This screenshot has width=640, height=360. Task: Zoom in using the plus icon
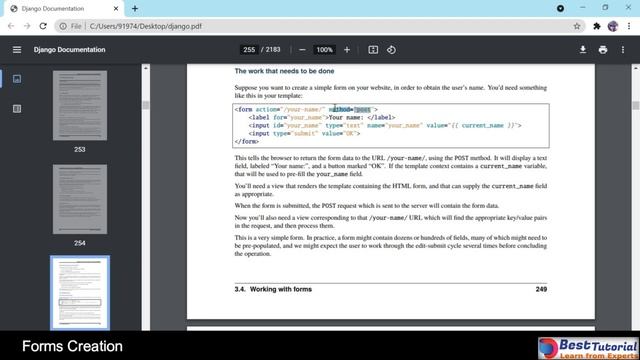347,50
